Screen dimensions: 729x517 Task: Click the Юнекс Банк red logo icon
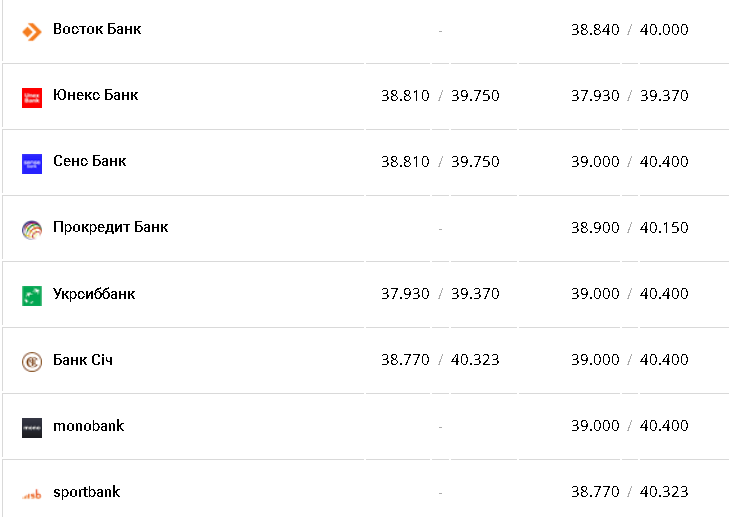pos(32,97)
